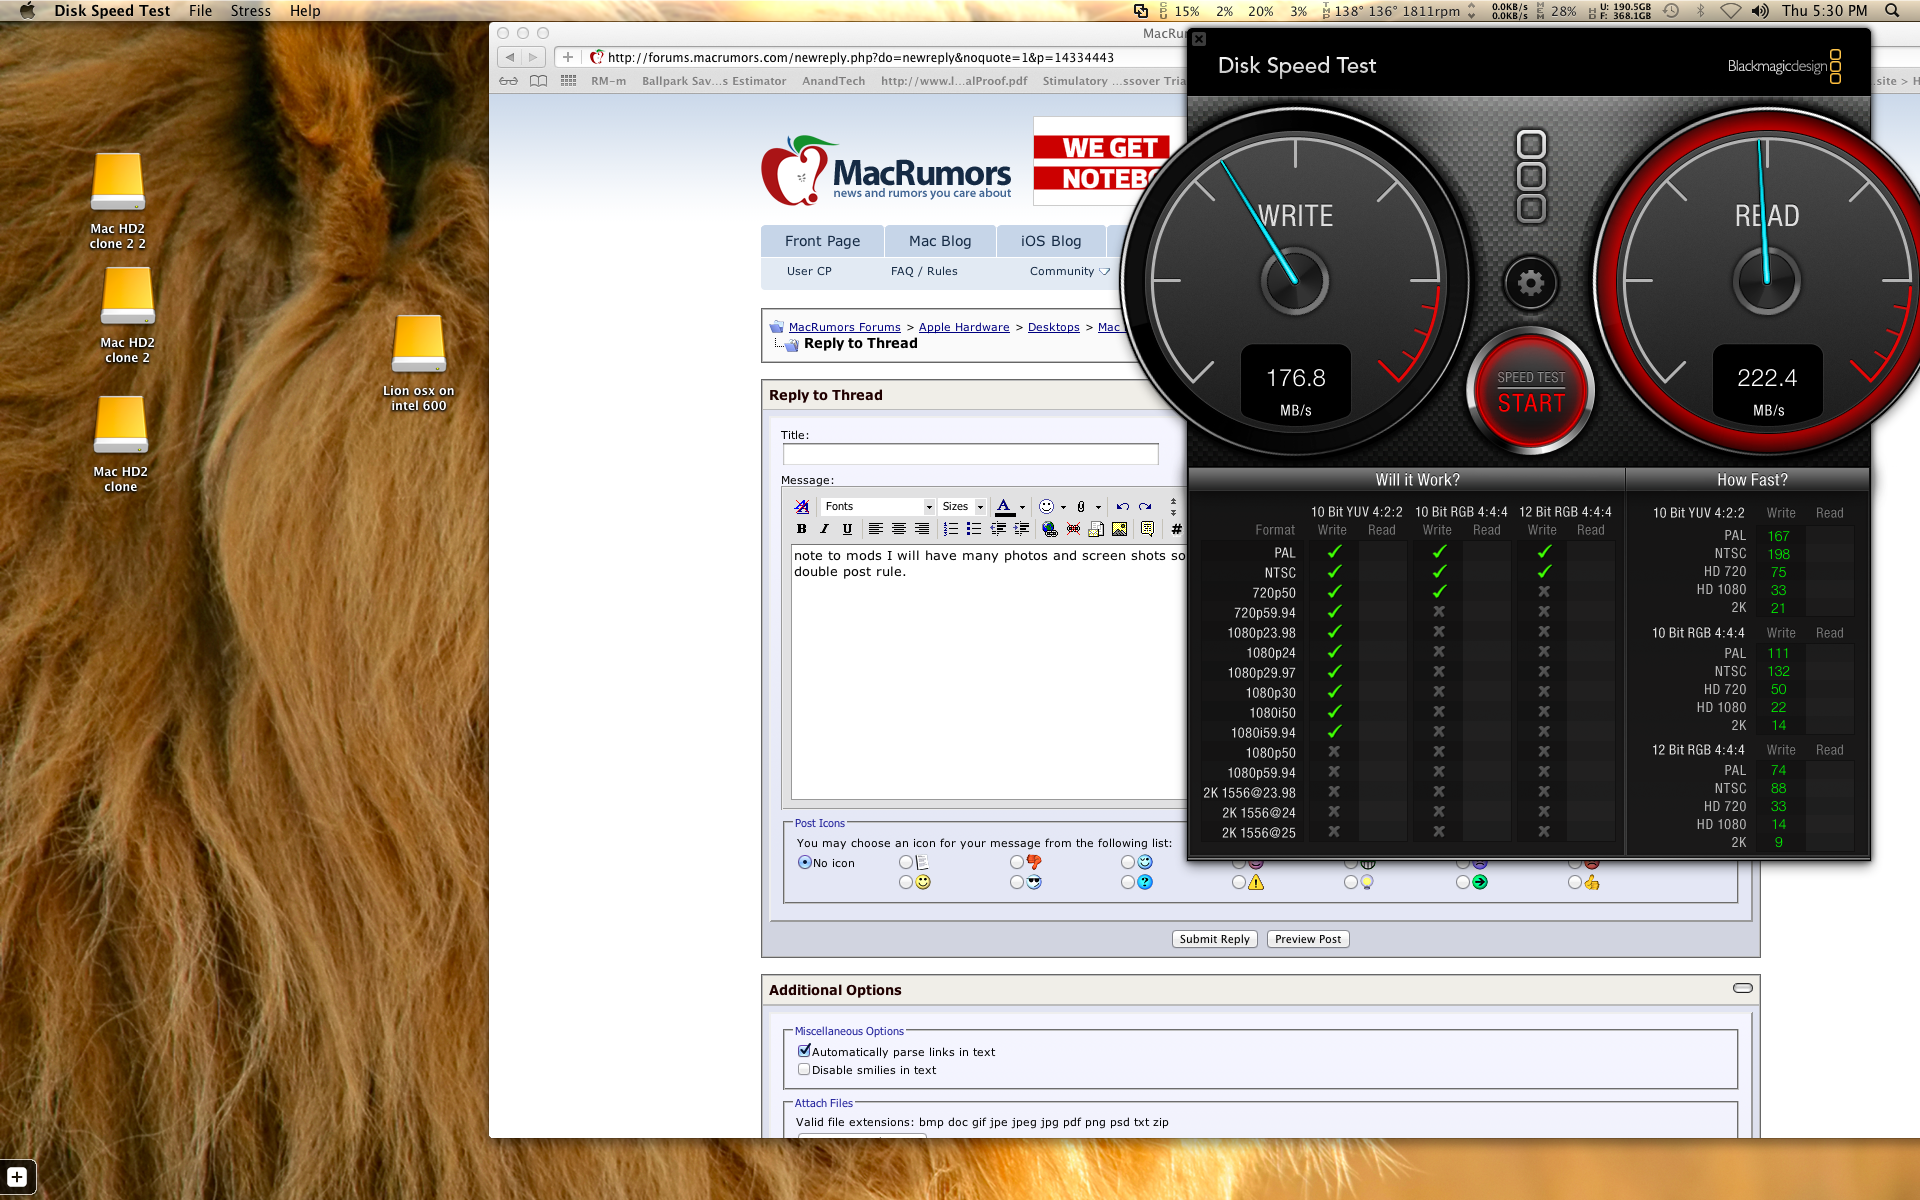1920x1200 pixels.
Task: Click the text color A icon
Action: click(x=1004, y=506)
